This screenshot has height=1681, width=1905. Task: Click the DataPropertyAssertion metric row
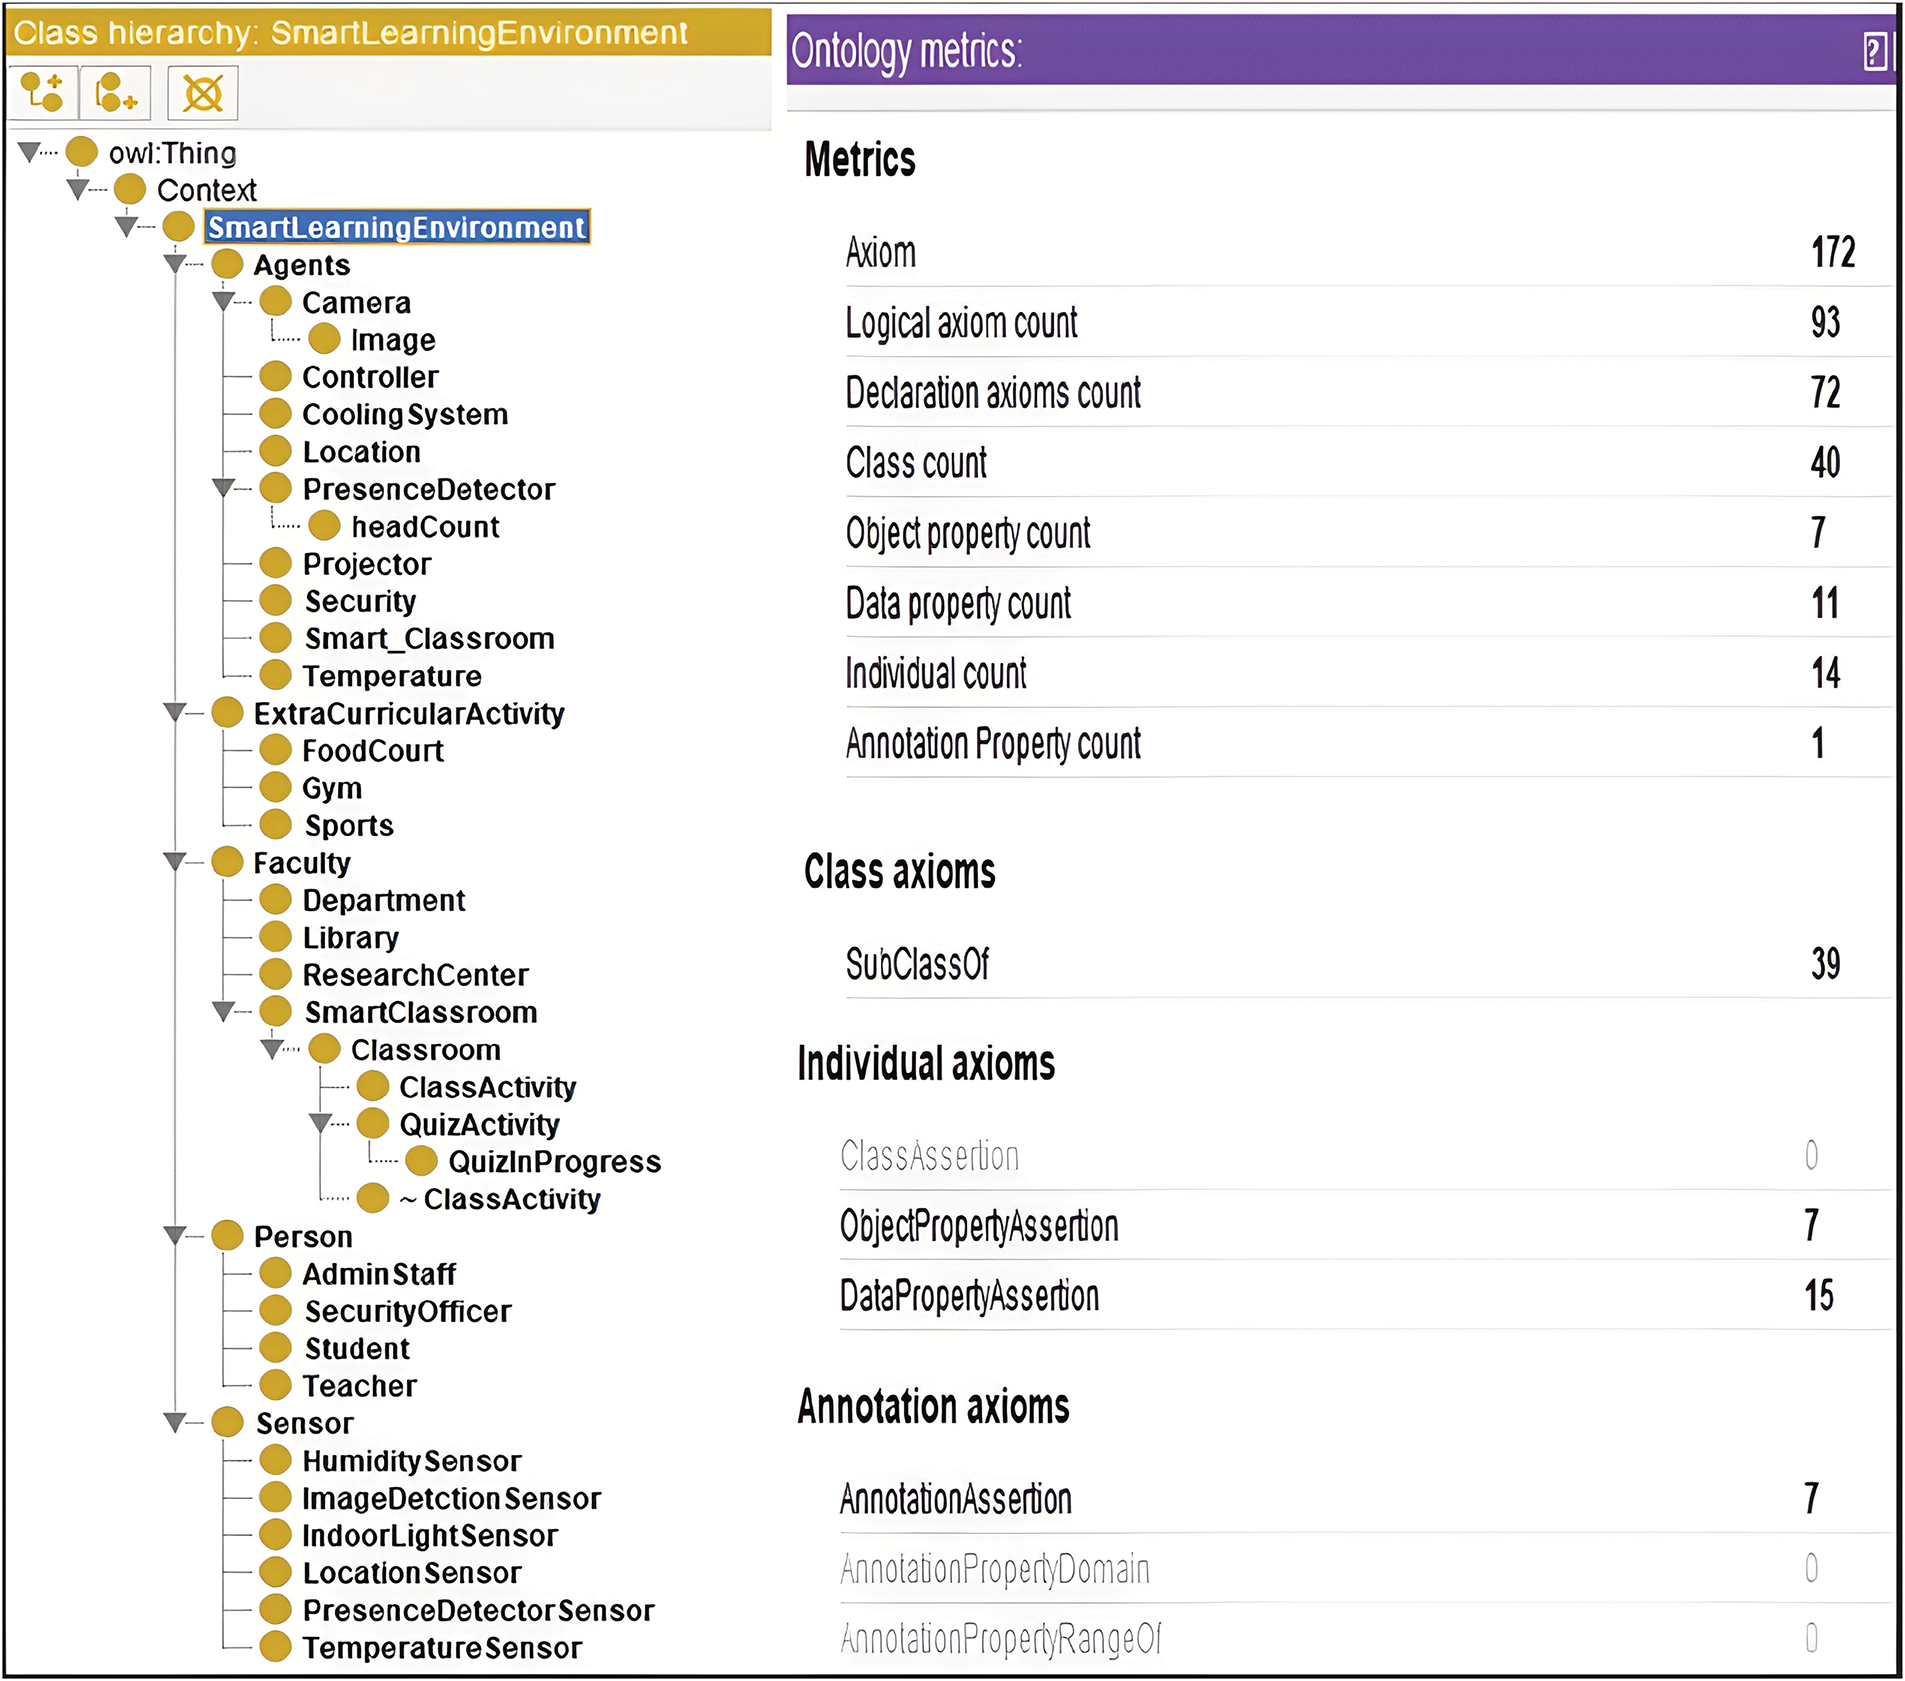[x=1340, y=1296]
